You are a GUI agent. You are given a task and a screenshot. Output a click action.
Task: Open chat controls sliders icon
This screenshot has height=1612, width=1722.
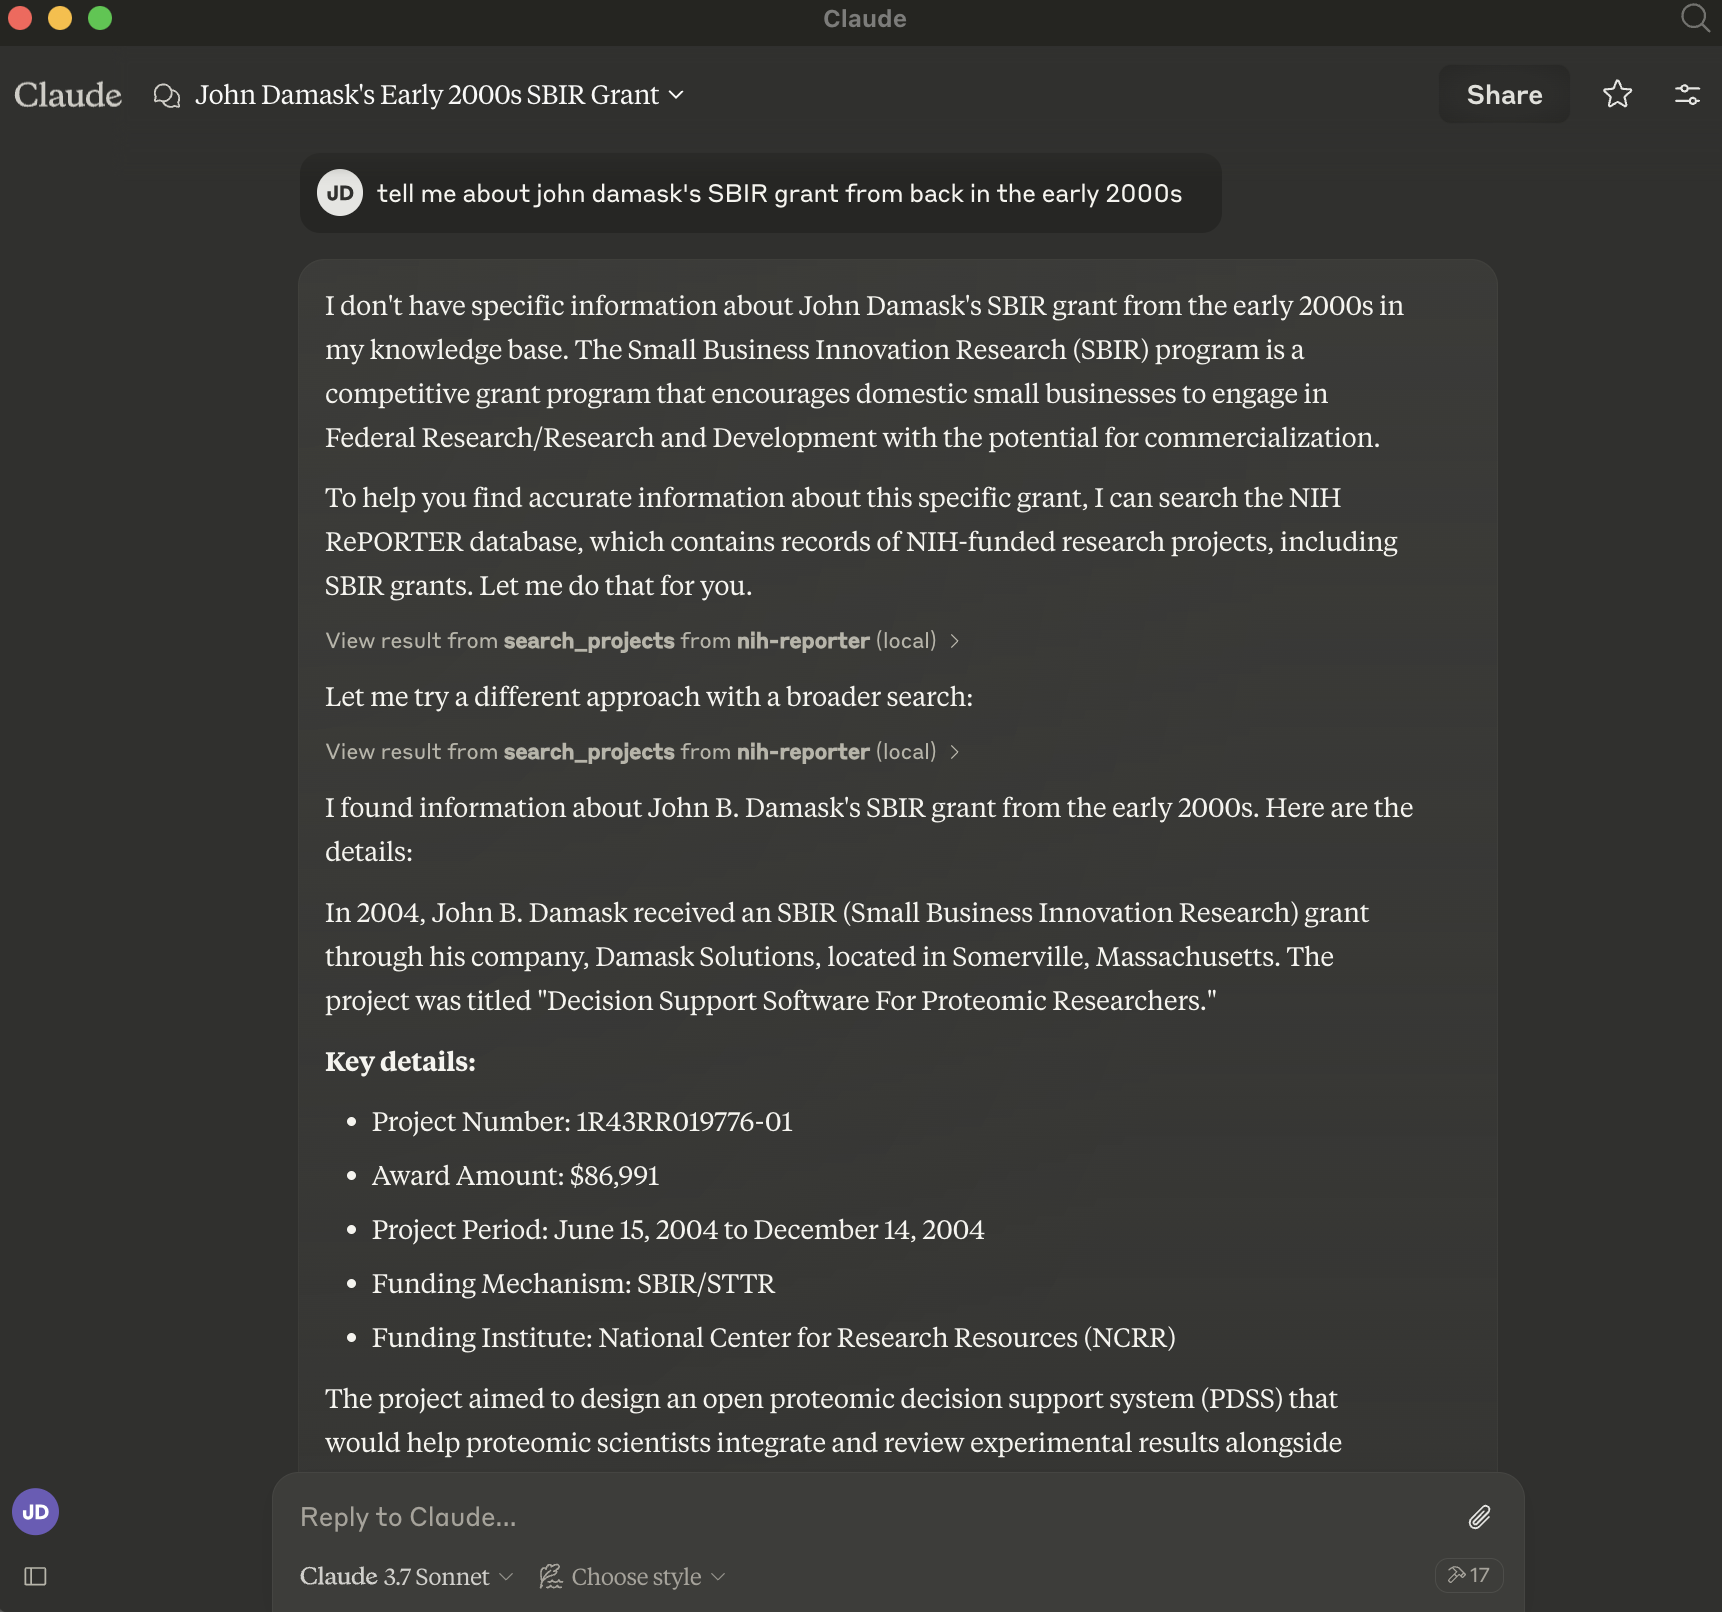coord(1687,94)
